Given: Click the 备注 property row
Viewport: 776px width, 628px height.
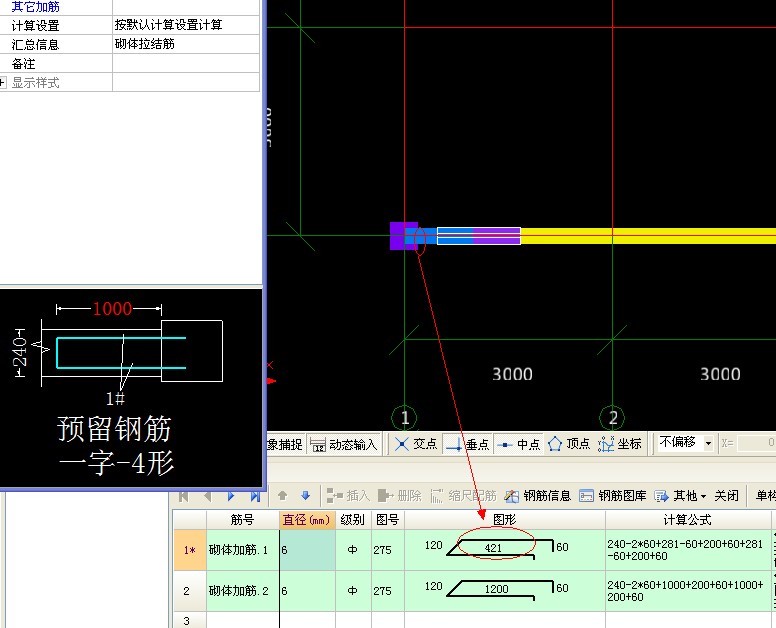Looking at the screenshot, I should coord(130,64).
